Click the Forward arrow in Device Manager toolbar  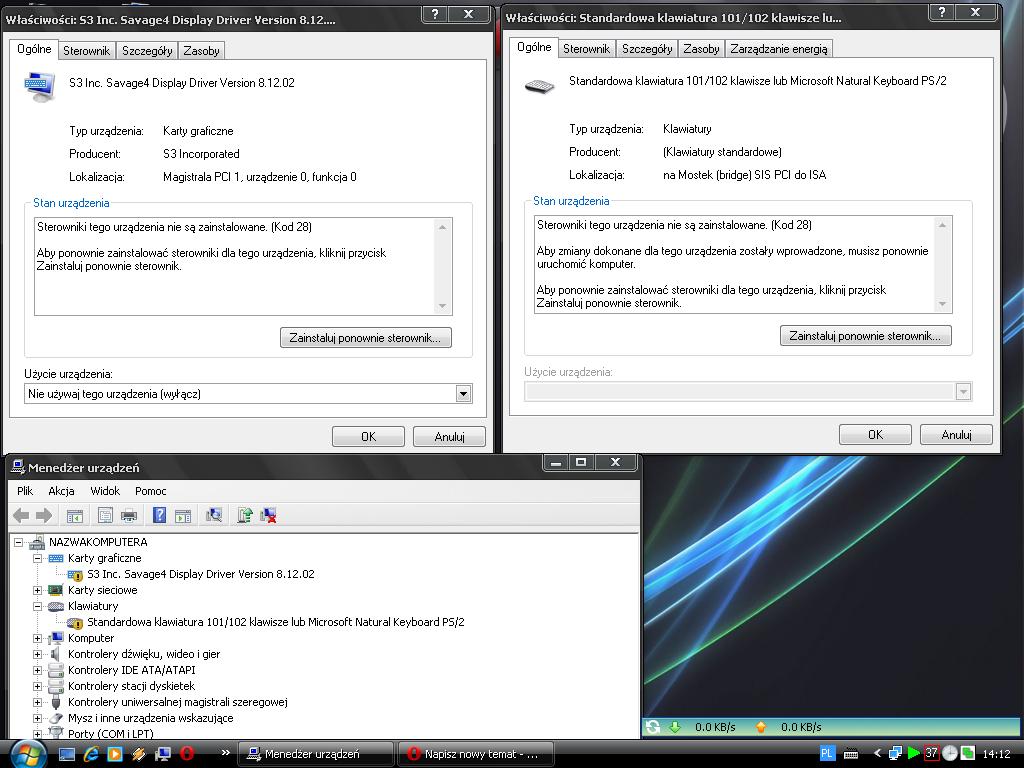coord(44,515)
